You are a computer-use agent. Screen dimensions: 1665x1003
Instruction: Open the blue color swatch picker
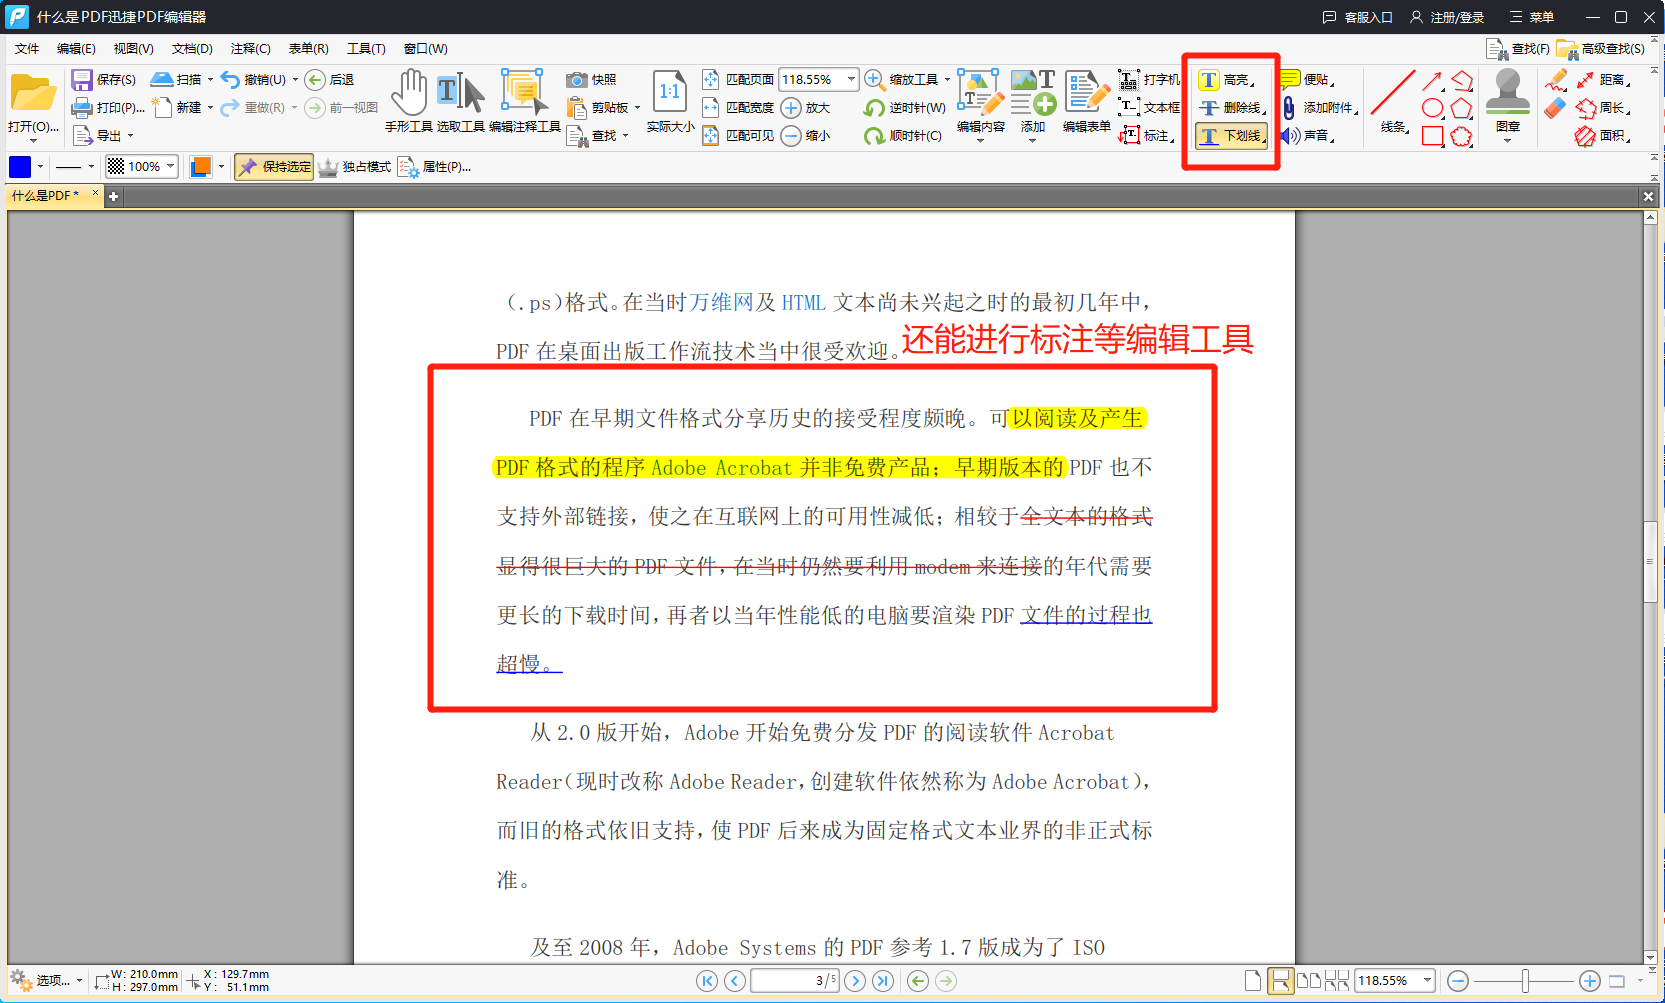coord(20,166)
